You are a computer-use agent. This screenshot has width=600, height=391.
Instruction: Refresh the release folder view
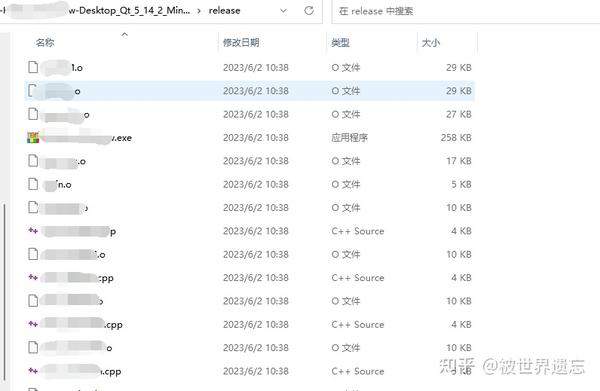[x=309, y=11]
